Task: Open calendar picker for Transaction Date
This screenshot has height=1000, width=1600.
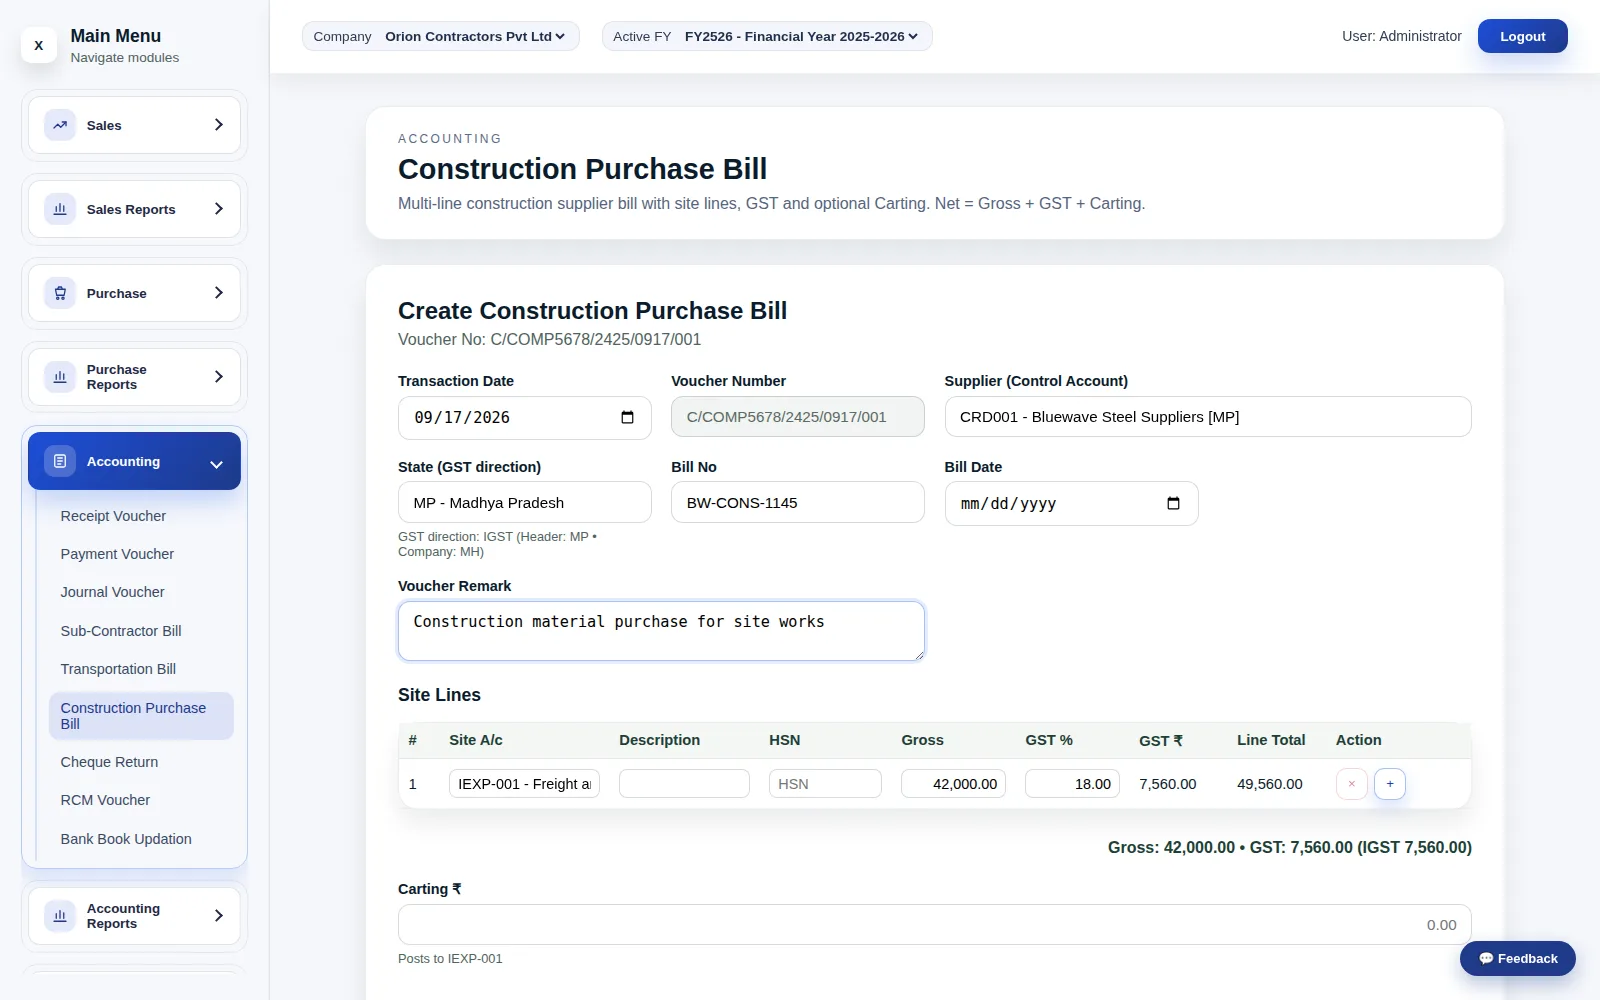Action: point(627,417)
